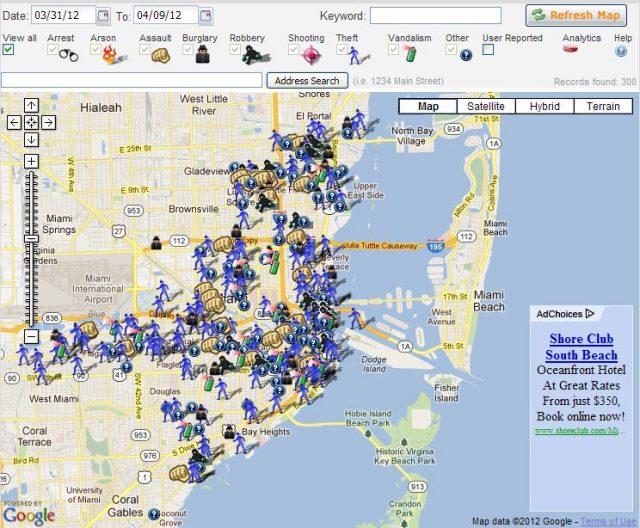Recenter the map with center pan button
Viewport: 640px width, 528px height.
coord(31,122)
